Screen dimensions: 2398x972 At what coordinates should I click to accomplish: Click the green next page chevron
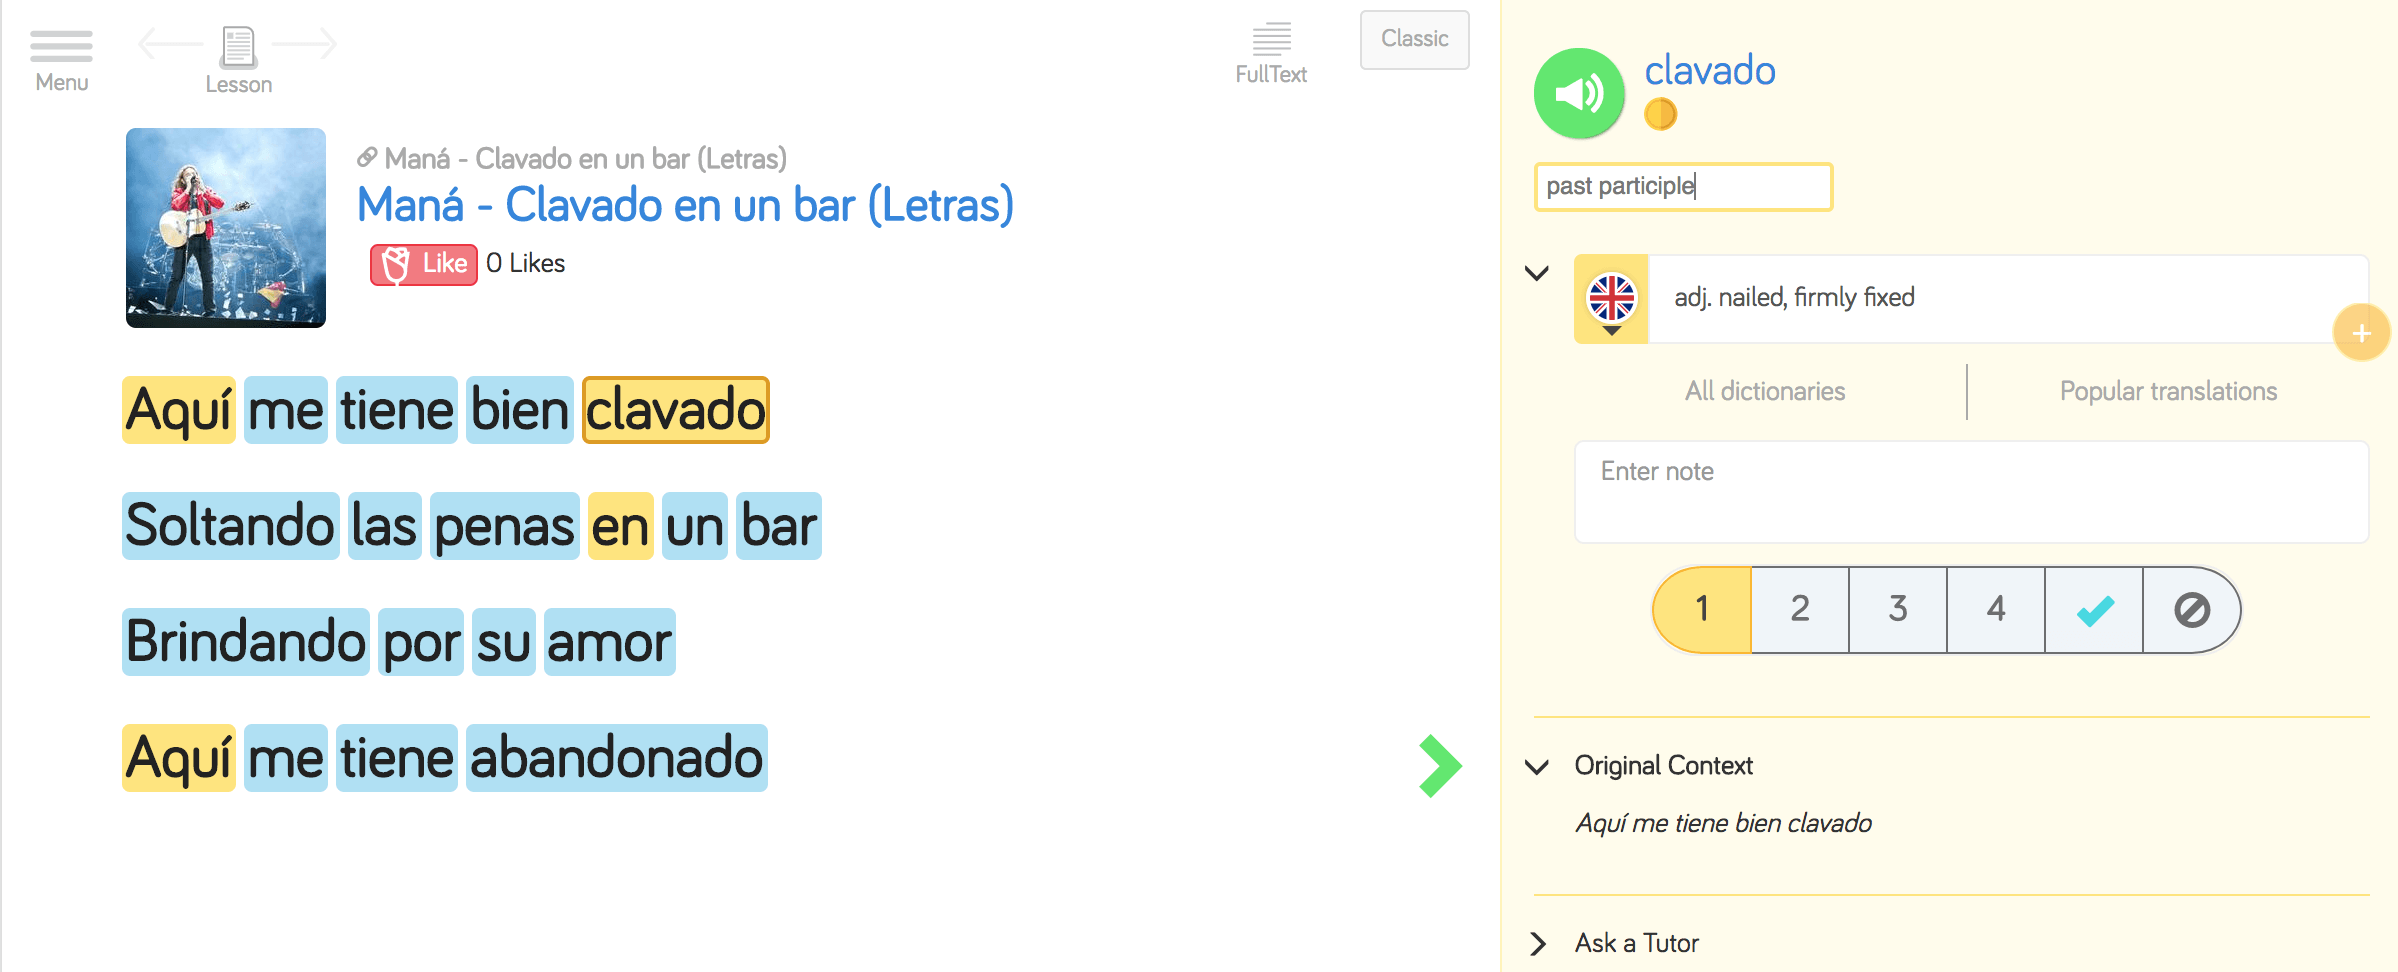point(1440,766)
